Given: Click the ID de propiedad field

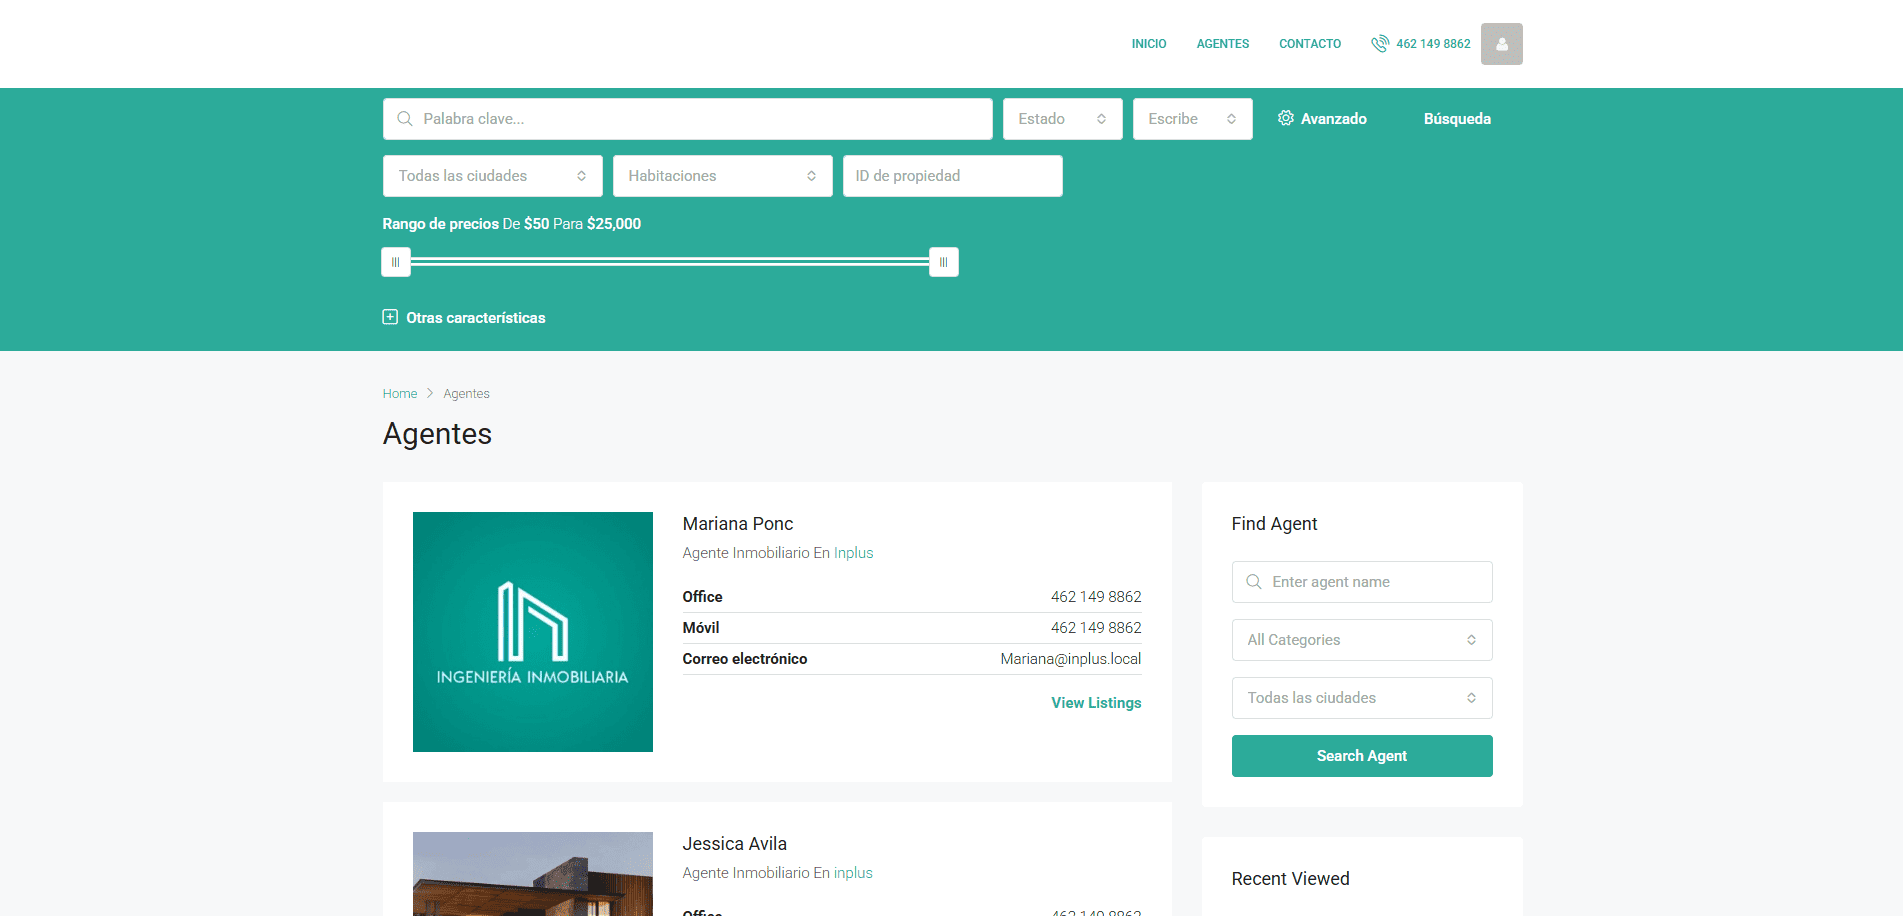Looking at the screenshot, I should pos(952,176).
